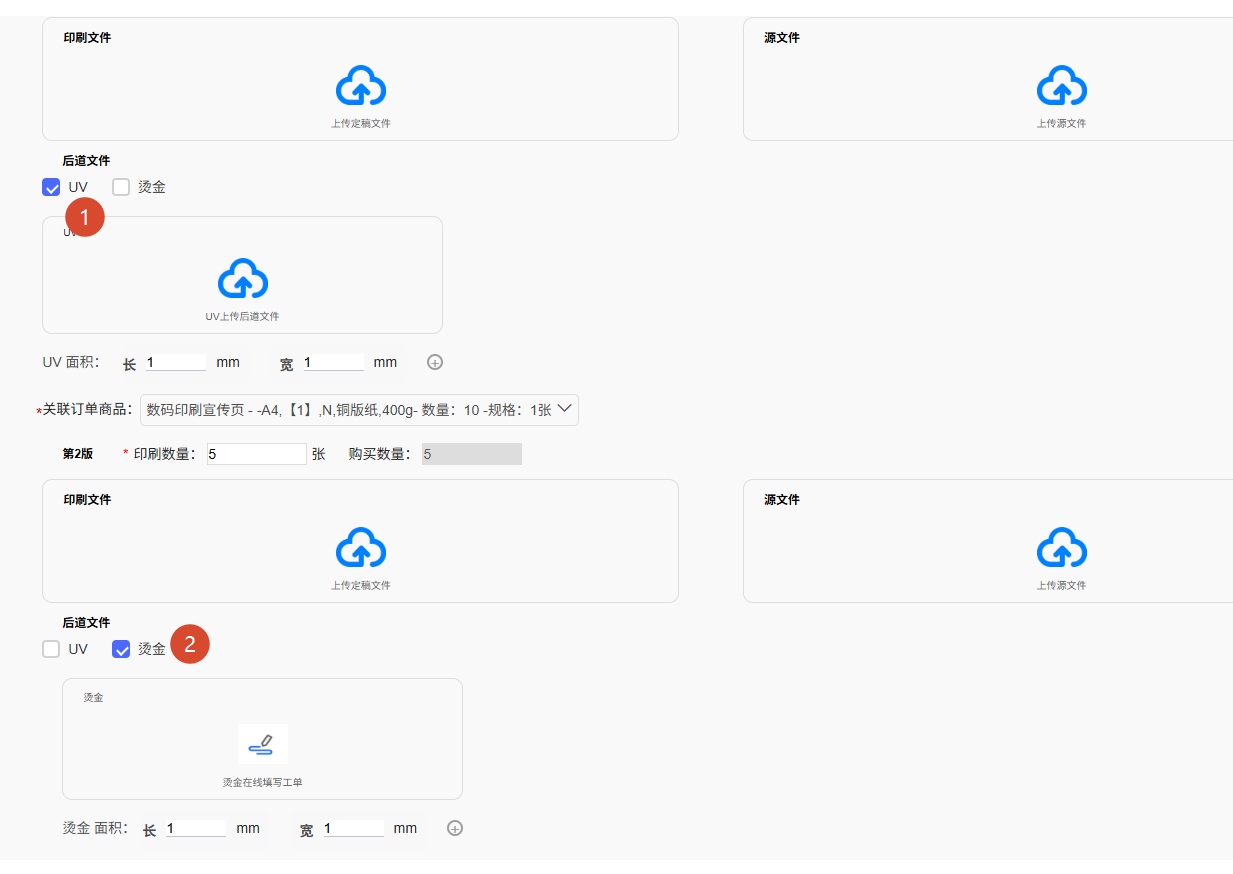Click the 烫金 面积 长 input field
Screen dimensions: 1233x874
pyautogui.click(x=195, y=828)
